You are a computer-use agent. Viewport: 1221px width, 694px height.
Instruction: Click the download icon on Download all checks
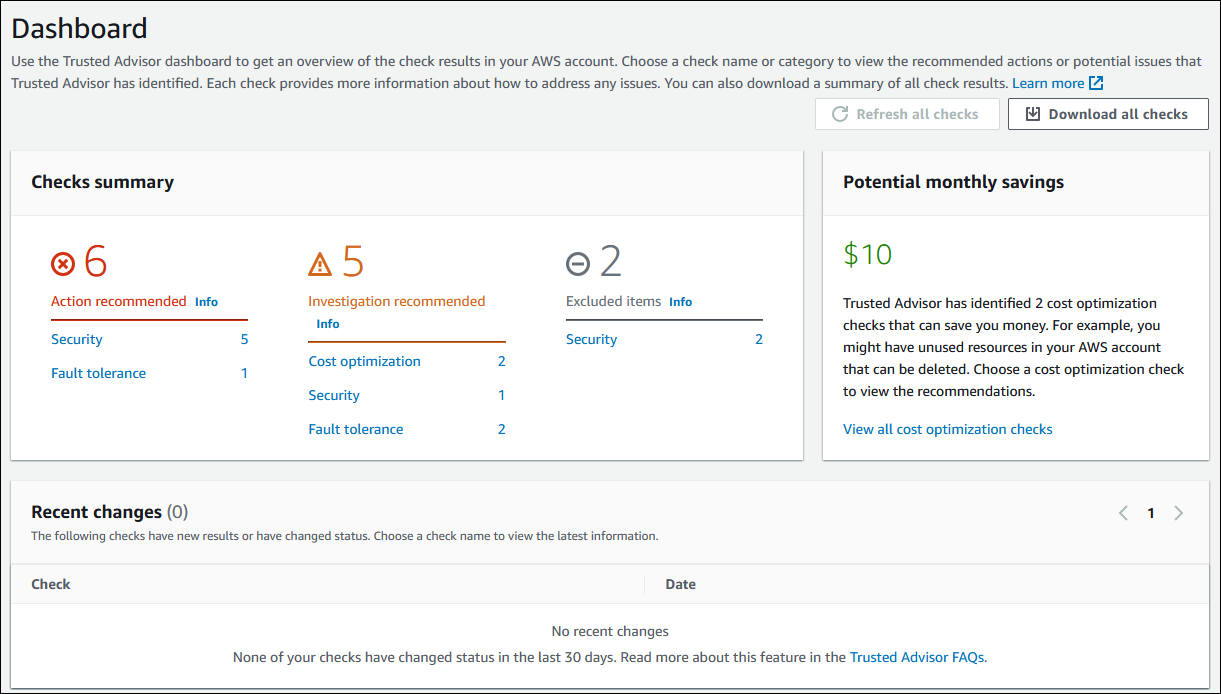click(x=1033, y=113)
